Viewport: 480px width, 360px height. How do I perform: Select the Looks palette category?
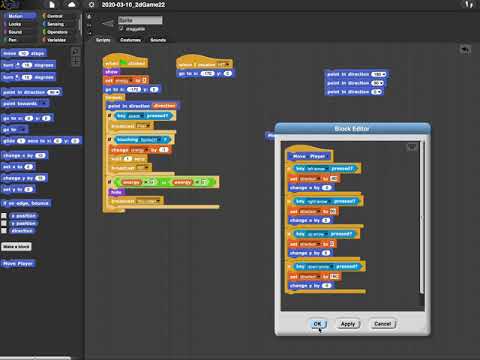(19, 24)
